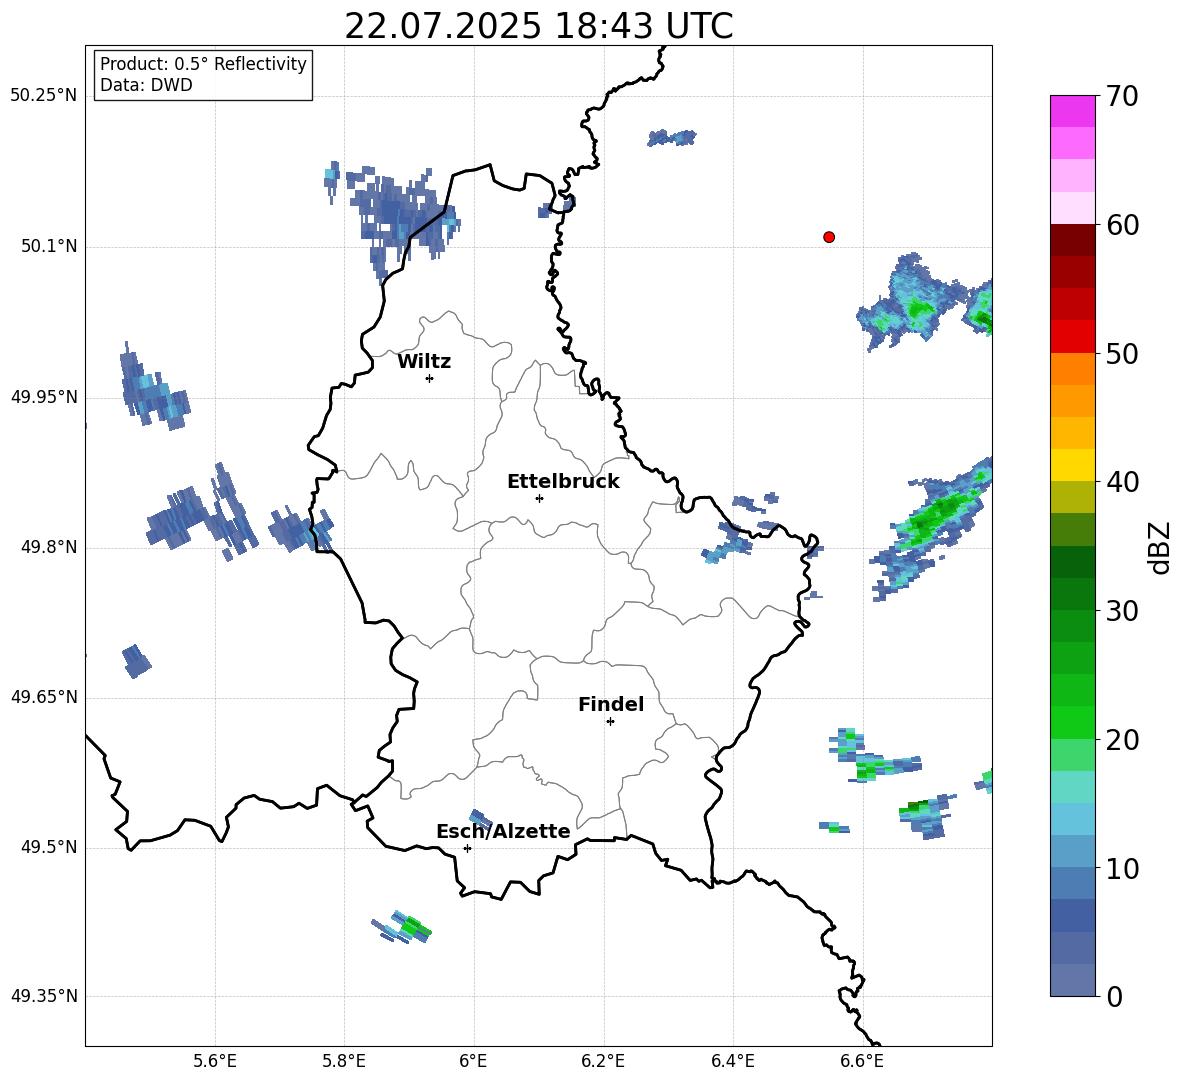Screen dimensions: 1184x1081
Task: Click the red dot marker on the map
Action: (x=828, y=237)
